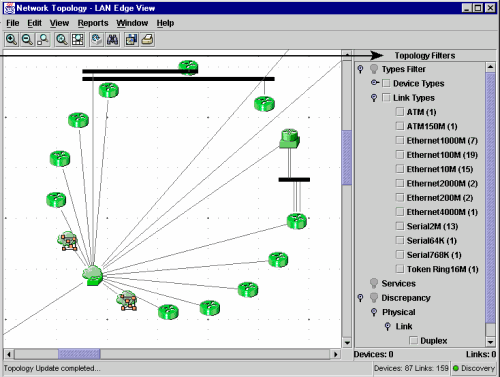Open the View menu
This screenshot has width=500, height=377.
coord(59,23)
